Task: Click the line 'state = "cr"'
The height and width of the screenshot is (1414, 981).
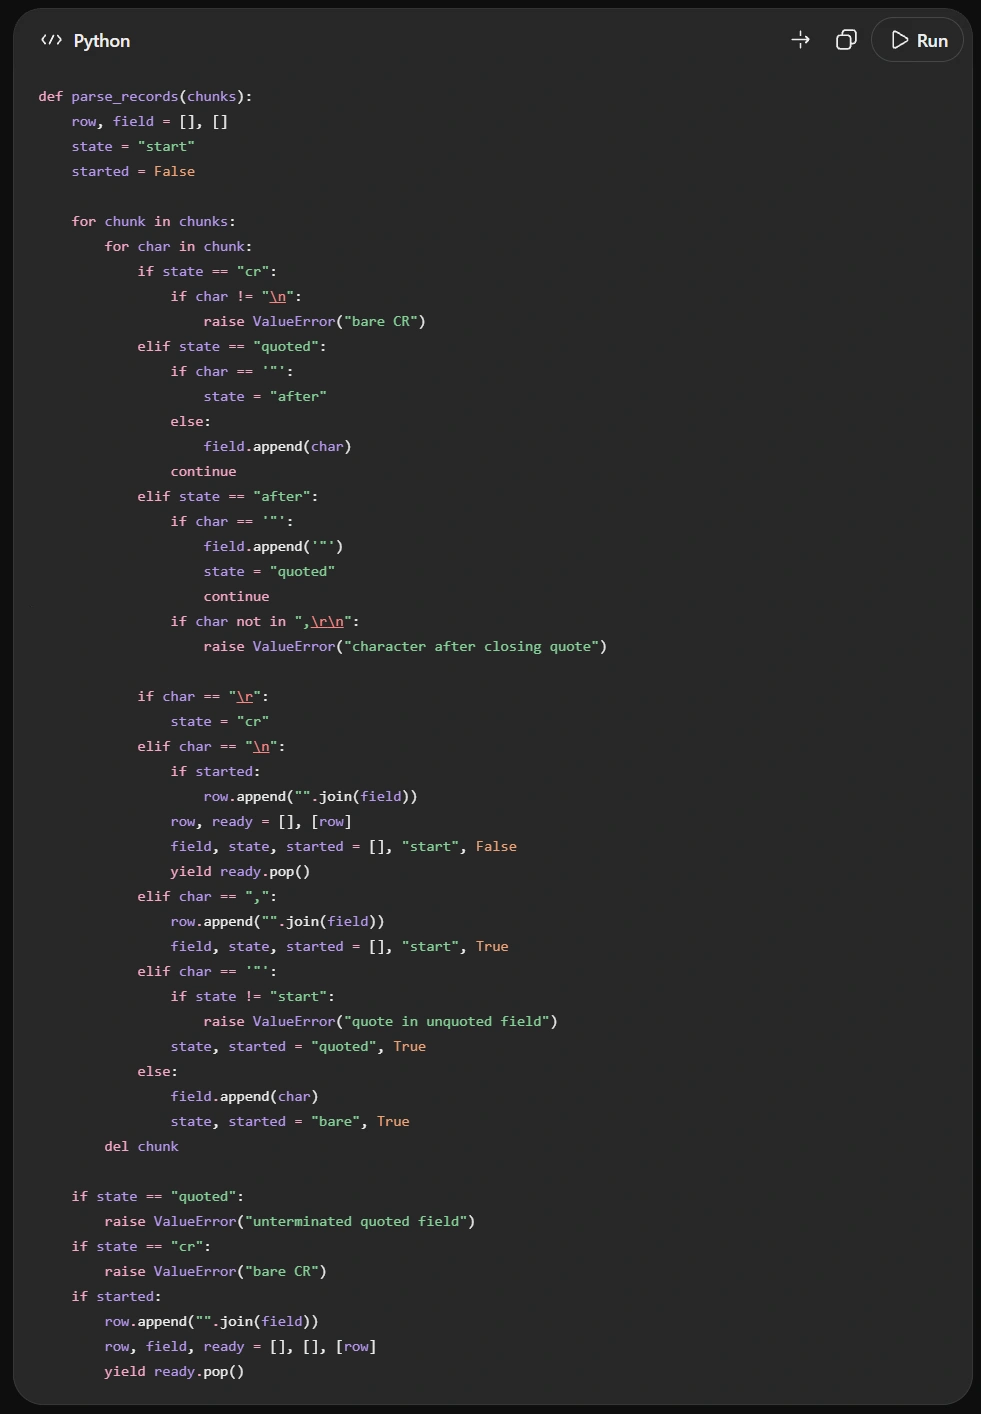Action: tap(220, 721)
